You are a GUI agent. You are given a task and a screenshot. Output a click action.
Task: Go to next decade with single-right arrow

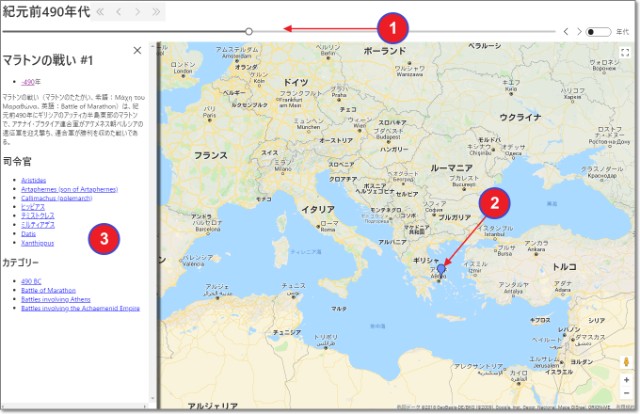click(138, 11)
